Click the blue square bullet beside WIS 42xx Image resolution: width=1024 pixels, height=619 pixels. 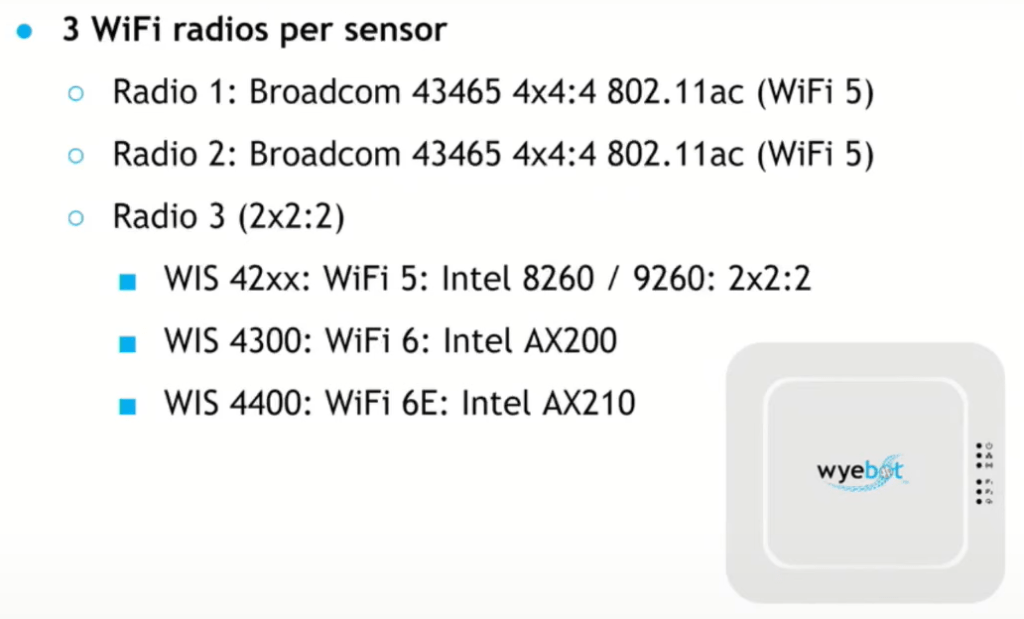(x=127, y=281)
